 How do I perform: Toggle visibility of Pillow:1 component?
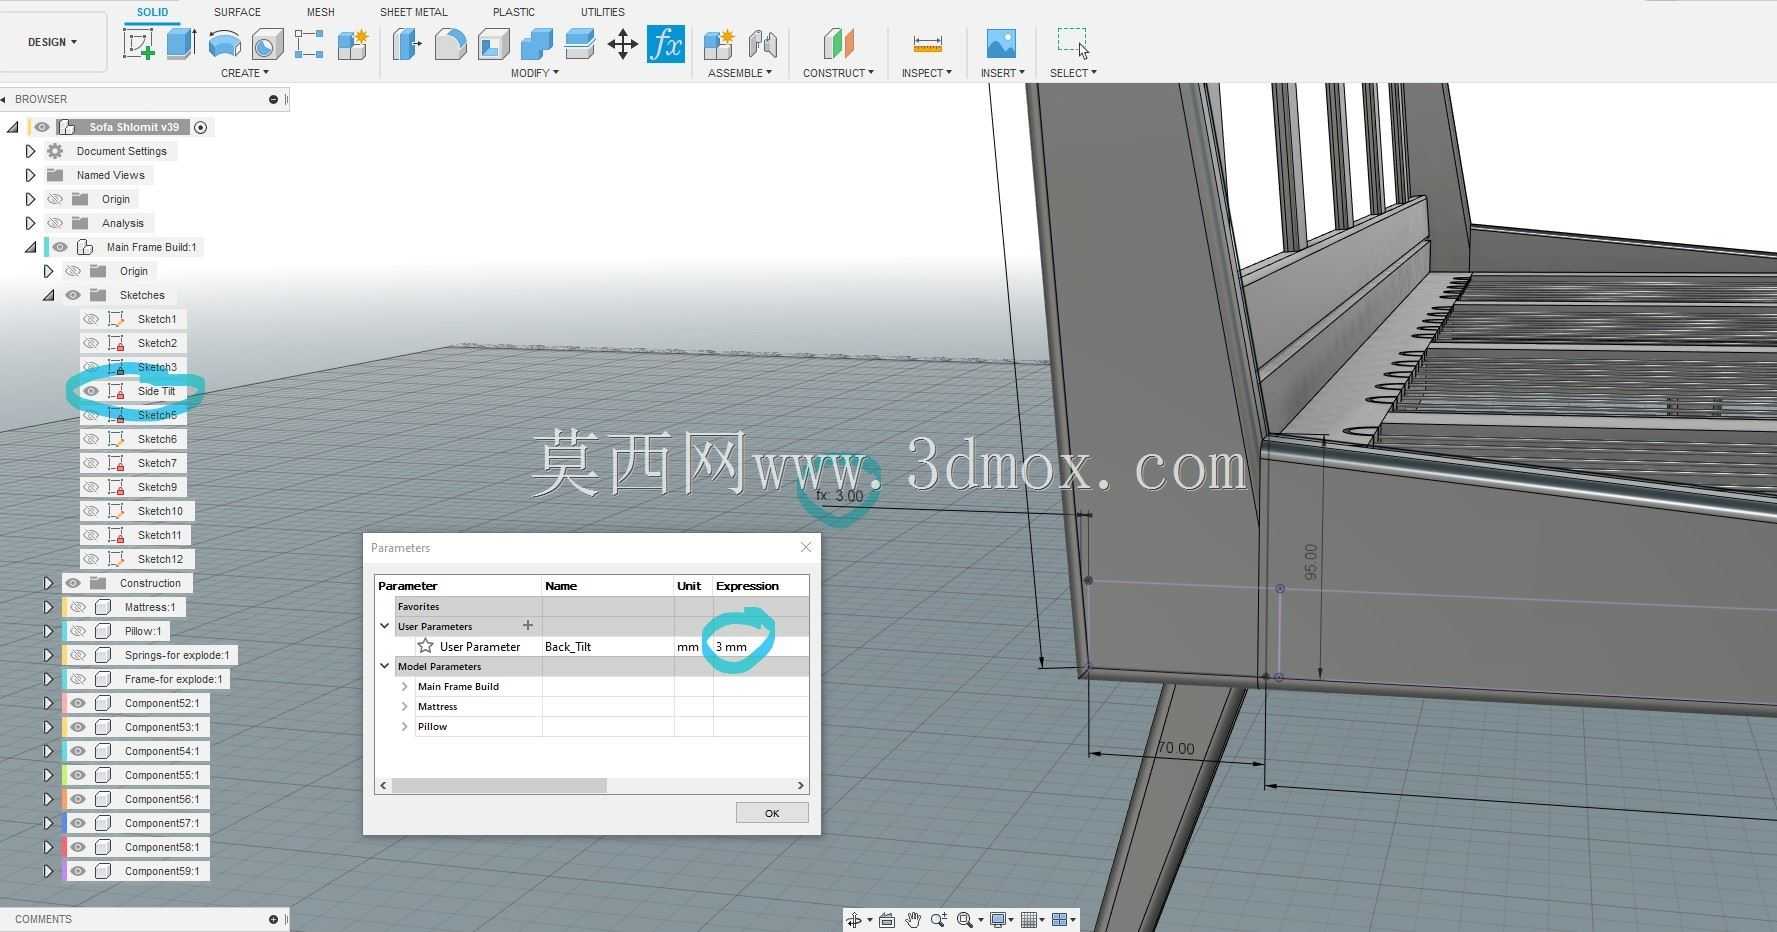pos(78,631)
